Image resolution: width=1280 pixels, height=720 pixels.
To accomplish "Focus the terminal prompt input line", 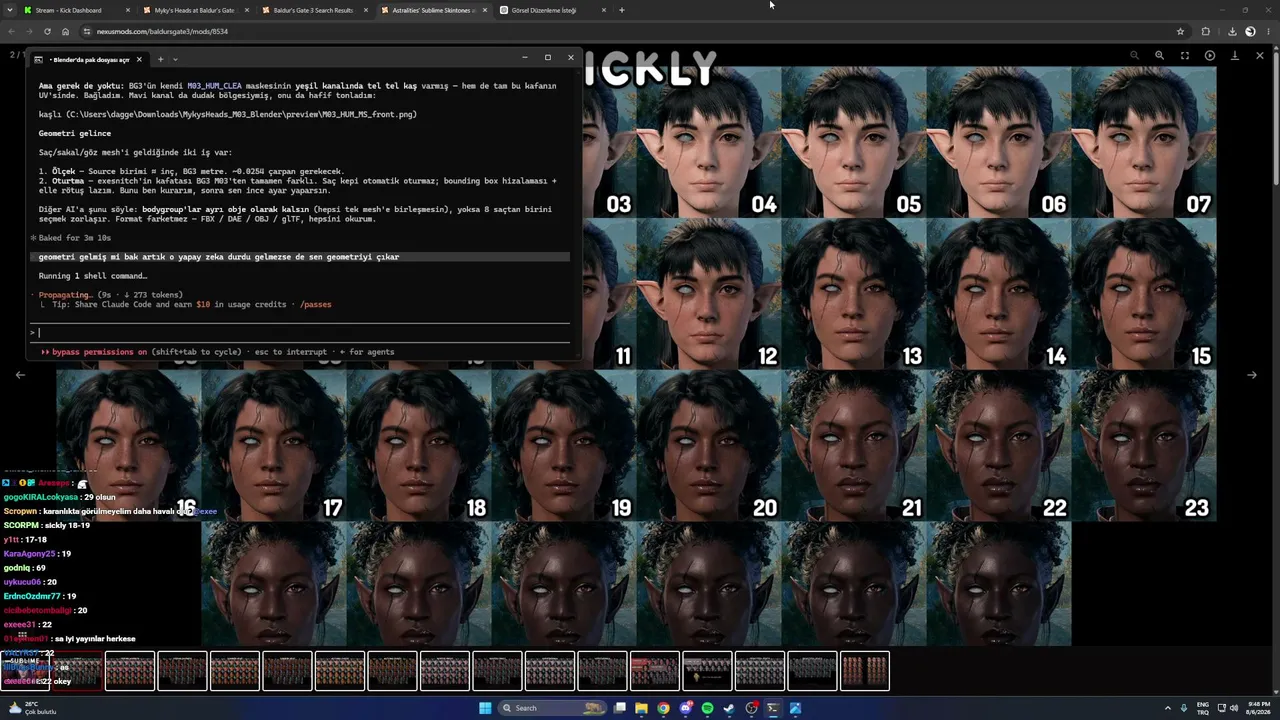I will 300,332.
